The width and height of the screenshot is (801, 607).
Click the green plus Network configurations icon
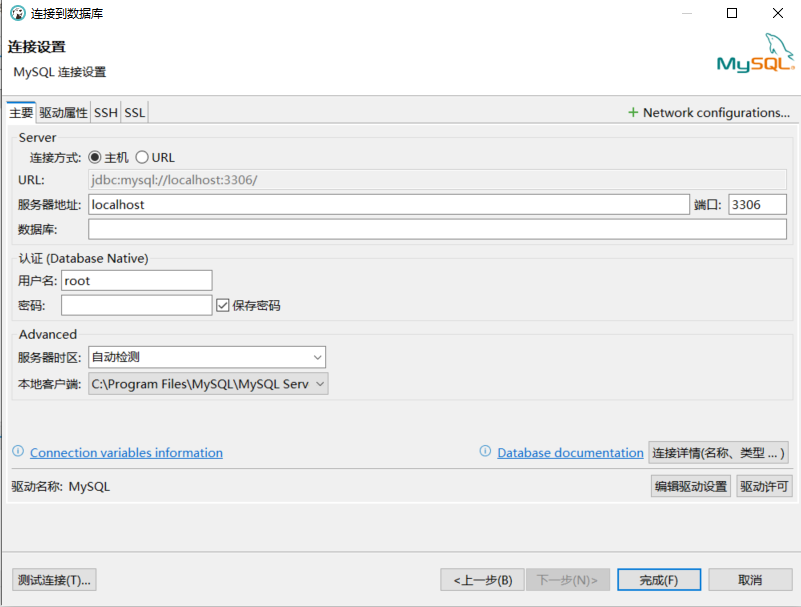633,113
